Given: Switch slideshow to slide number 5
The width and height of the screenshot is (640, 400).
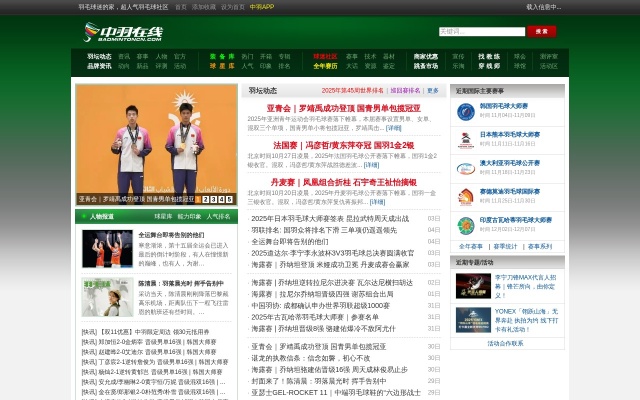Looking at the screenshot, I should tap(230, 199).
